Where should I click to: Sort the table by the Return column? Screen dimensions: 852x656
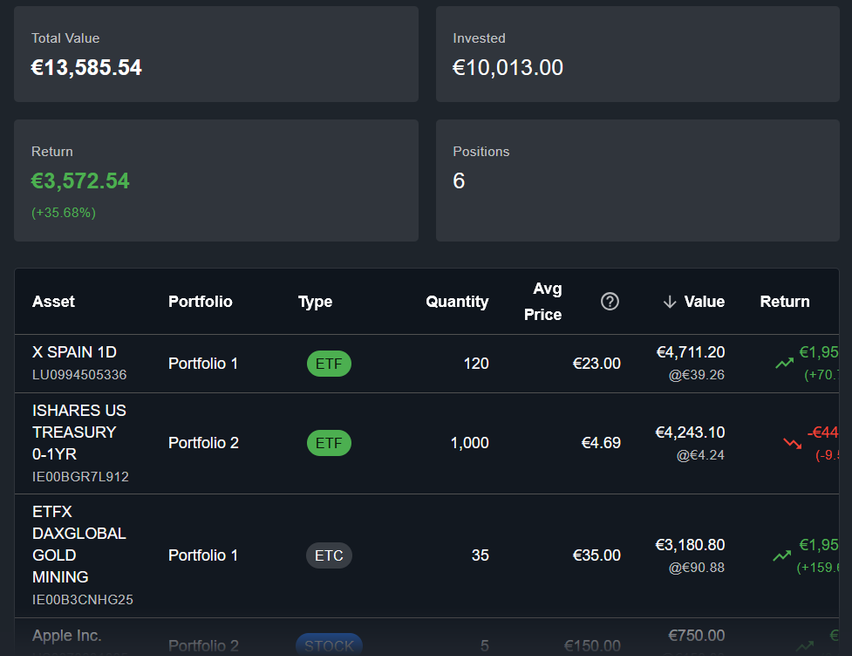[x=785, y=301]
